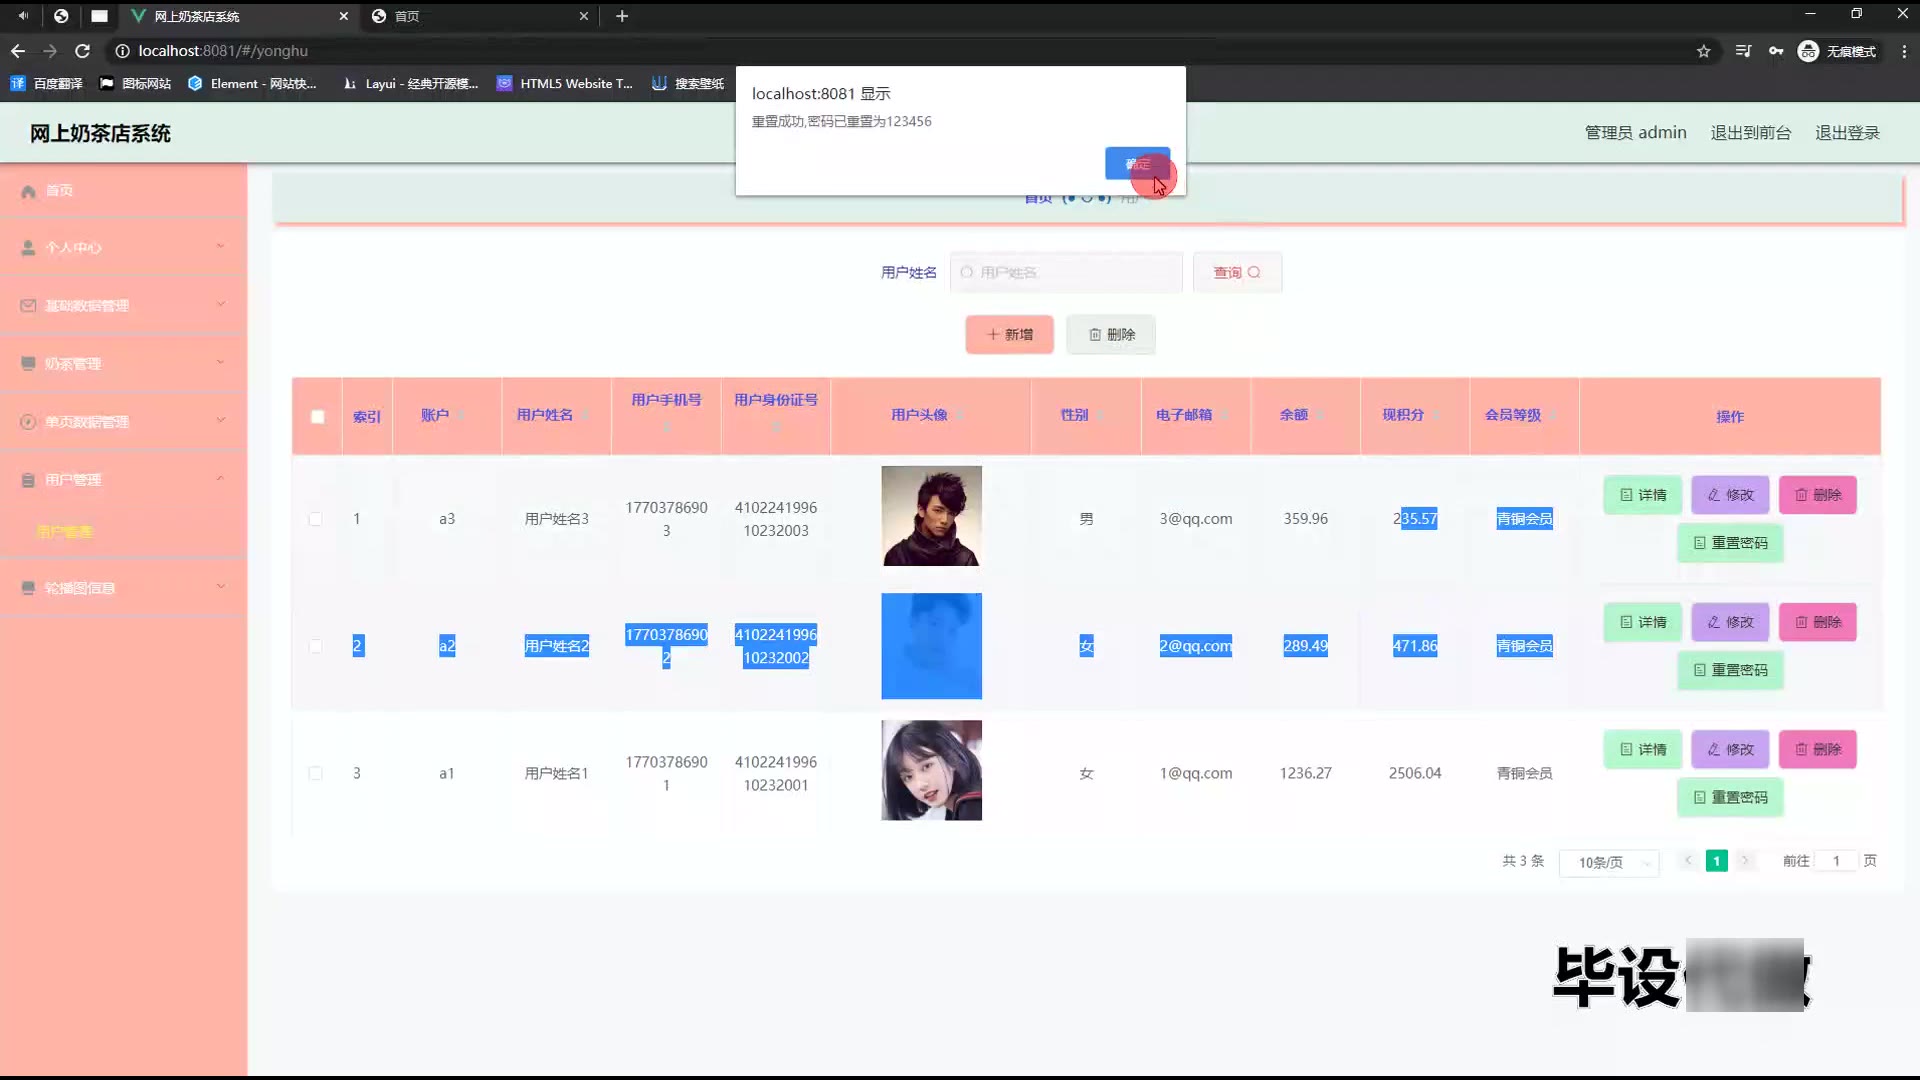This screenshot has width=1920, height=1080.
Task: Click the browser reload icon
Action: (83, 51)
